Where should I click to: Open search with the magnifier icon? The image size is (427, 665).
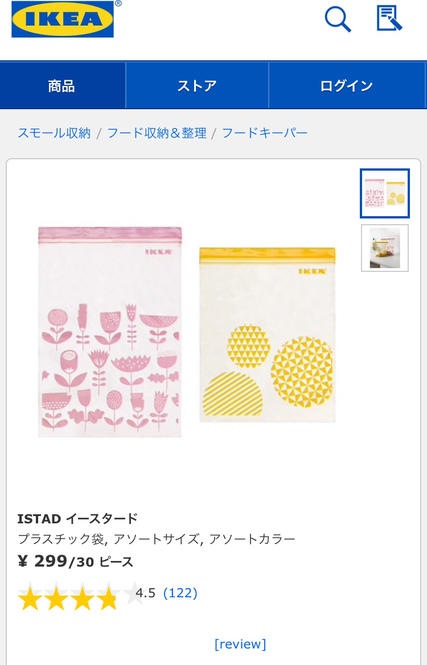pos(338,20)
